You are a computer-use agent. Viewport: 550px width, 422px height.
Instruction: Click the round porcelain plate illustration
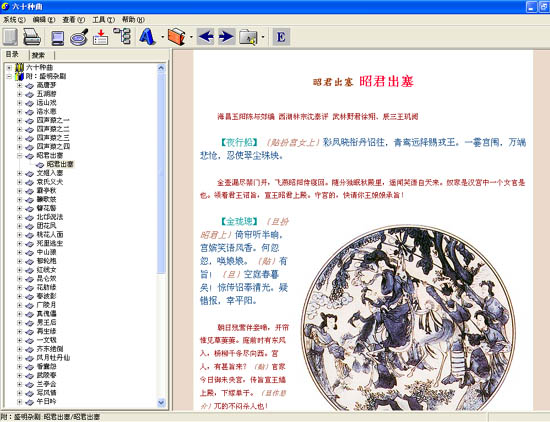click(x=409, y=318)
